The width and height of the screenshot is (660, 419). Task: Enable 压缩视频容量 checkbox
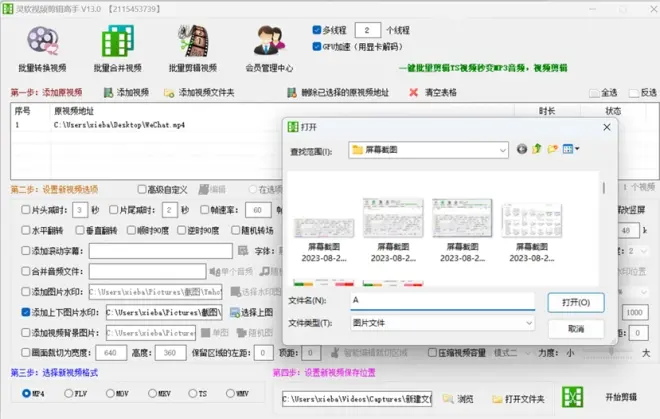[x=432, y=352]
